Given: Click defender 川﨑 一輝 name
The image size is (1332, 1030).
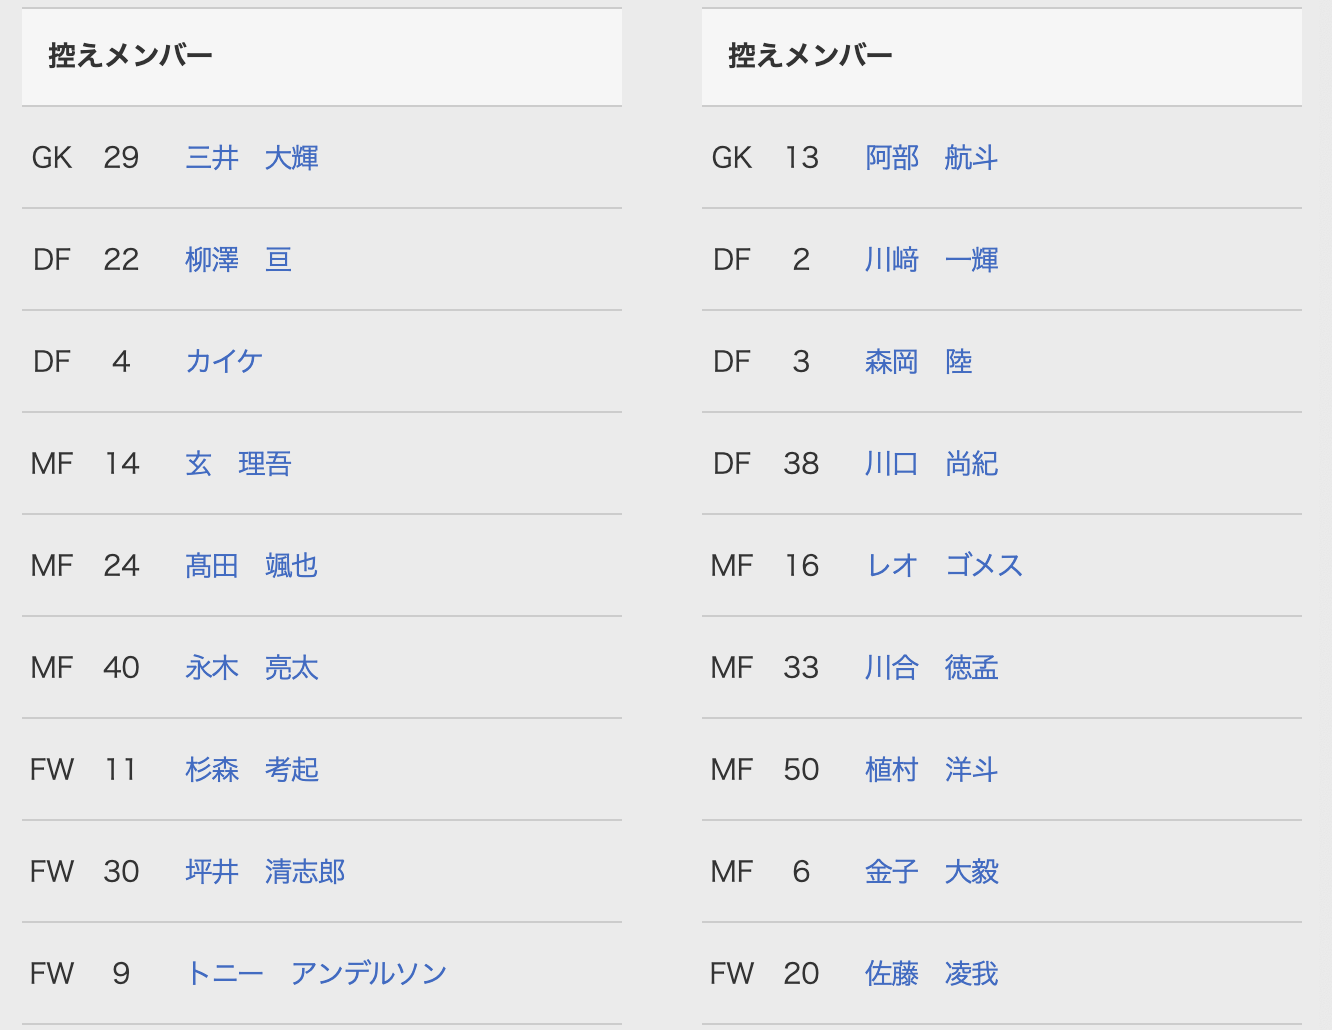Looking at the screenshot, I should 931,260.
